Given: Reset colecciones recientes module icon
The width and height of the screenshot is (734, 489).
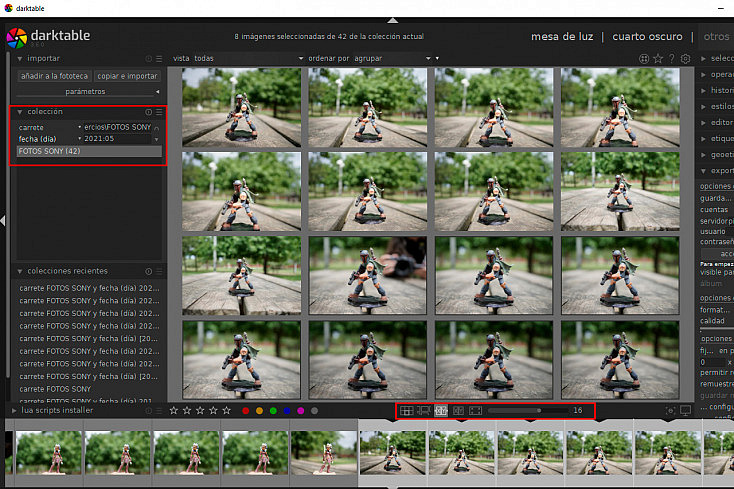Looking at the screenshot, I should coord(148,271).
